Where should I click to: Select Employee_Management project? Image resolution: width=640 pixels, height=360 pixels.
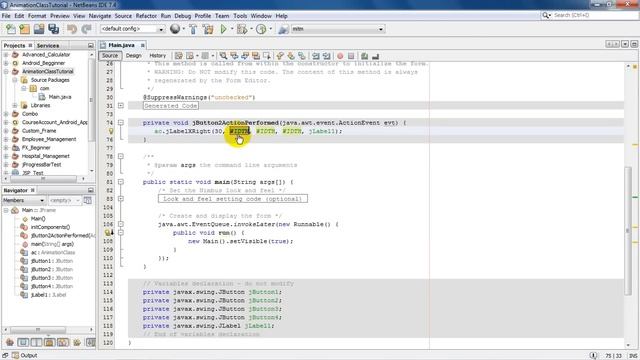point(49,139)
